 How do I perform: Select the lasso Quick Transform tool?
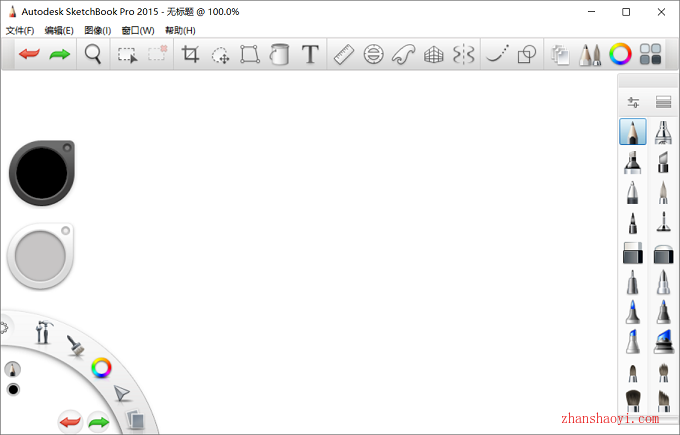220,55
